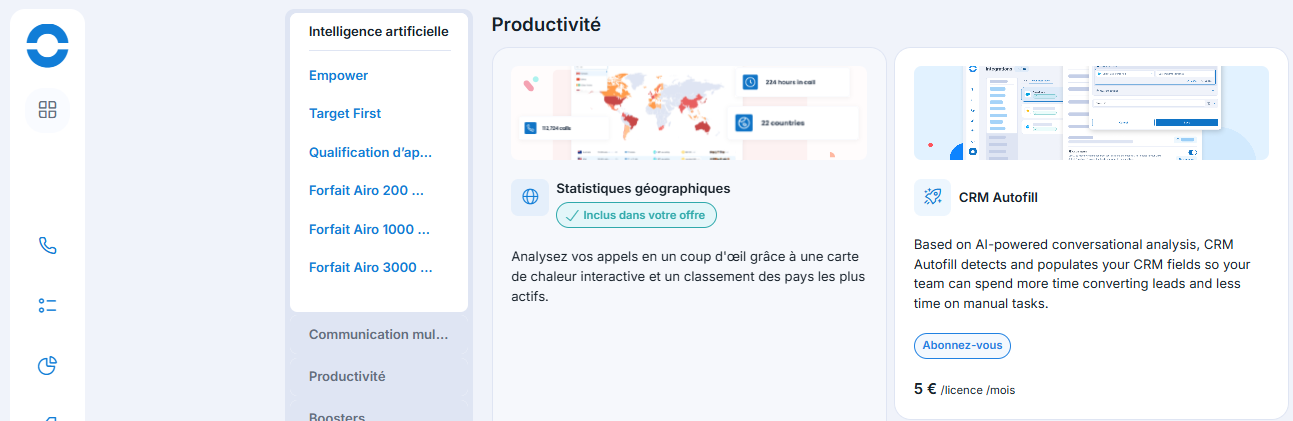The width and height of the screenshot is (1293, 421).
Task: Select the Intelligence artificielle category header
Action: tap(379, 31)
